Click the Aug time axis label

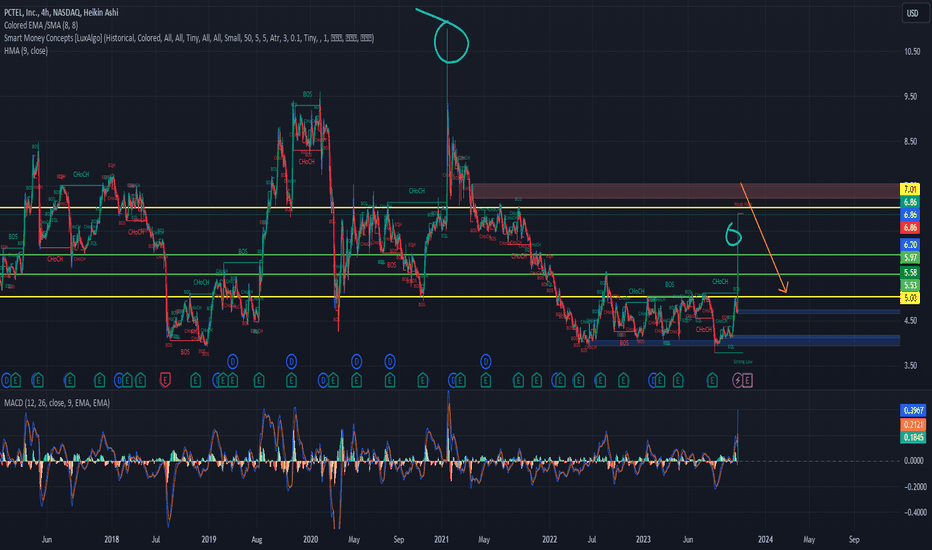pos(256,539)
